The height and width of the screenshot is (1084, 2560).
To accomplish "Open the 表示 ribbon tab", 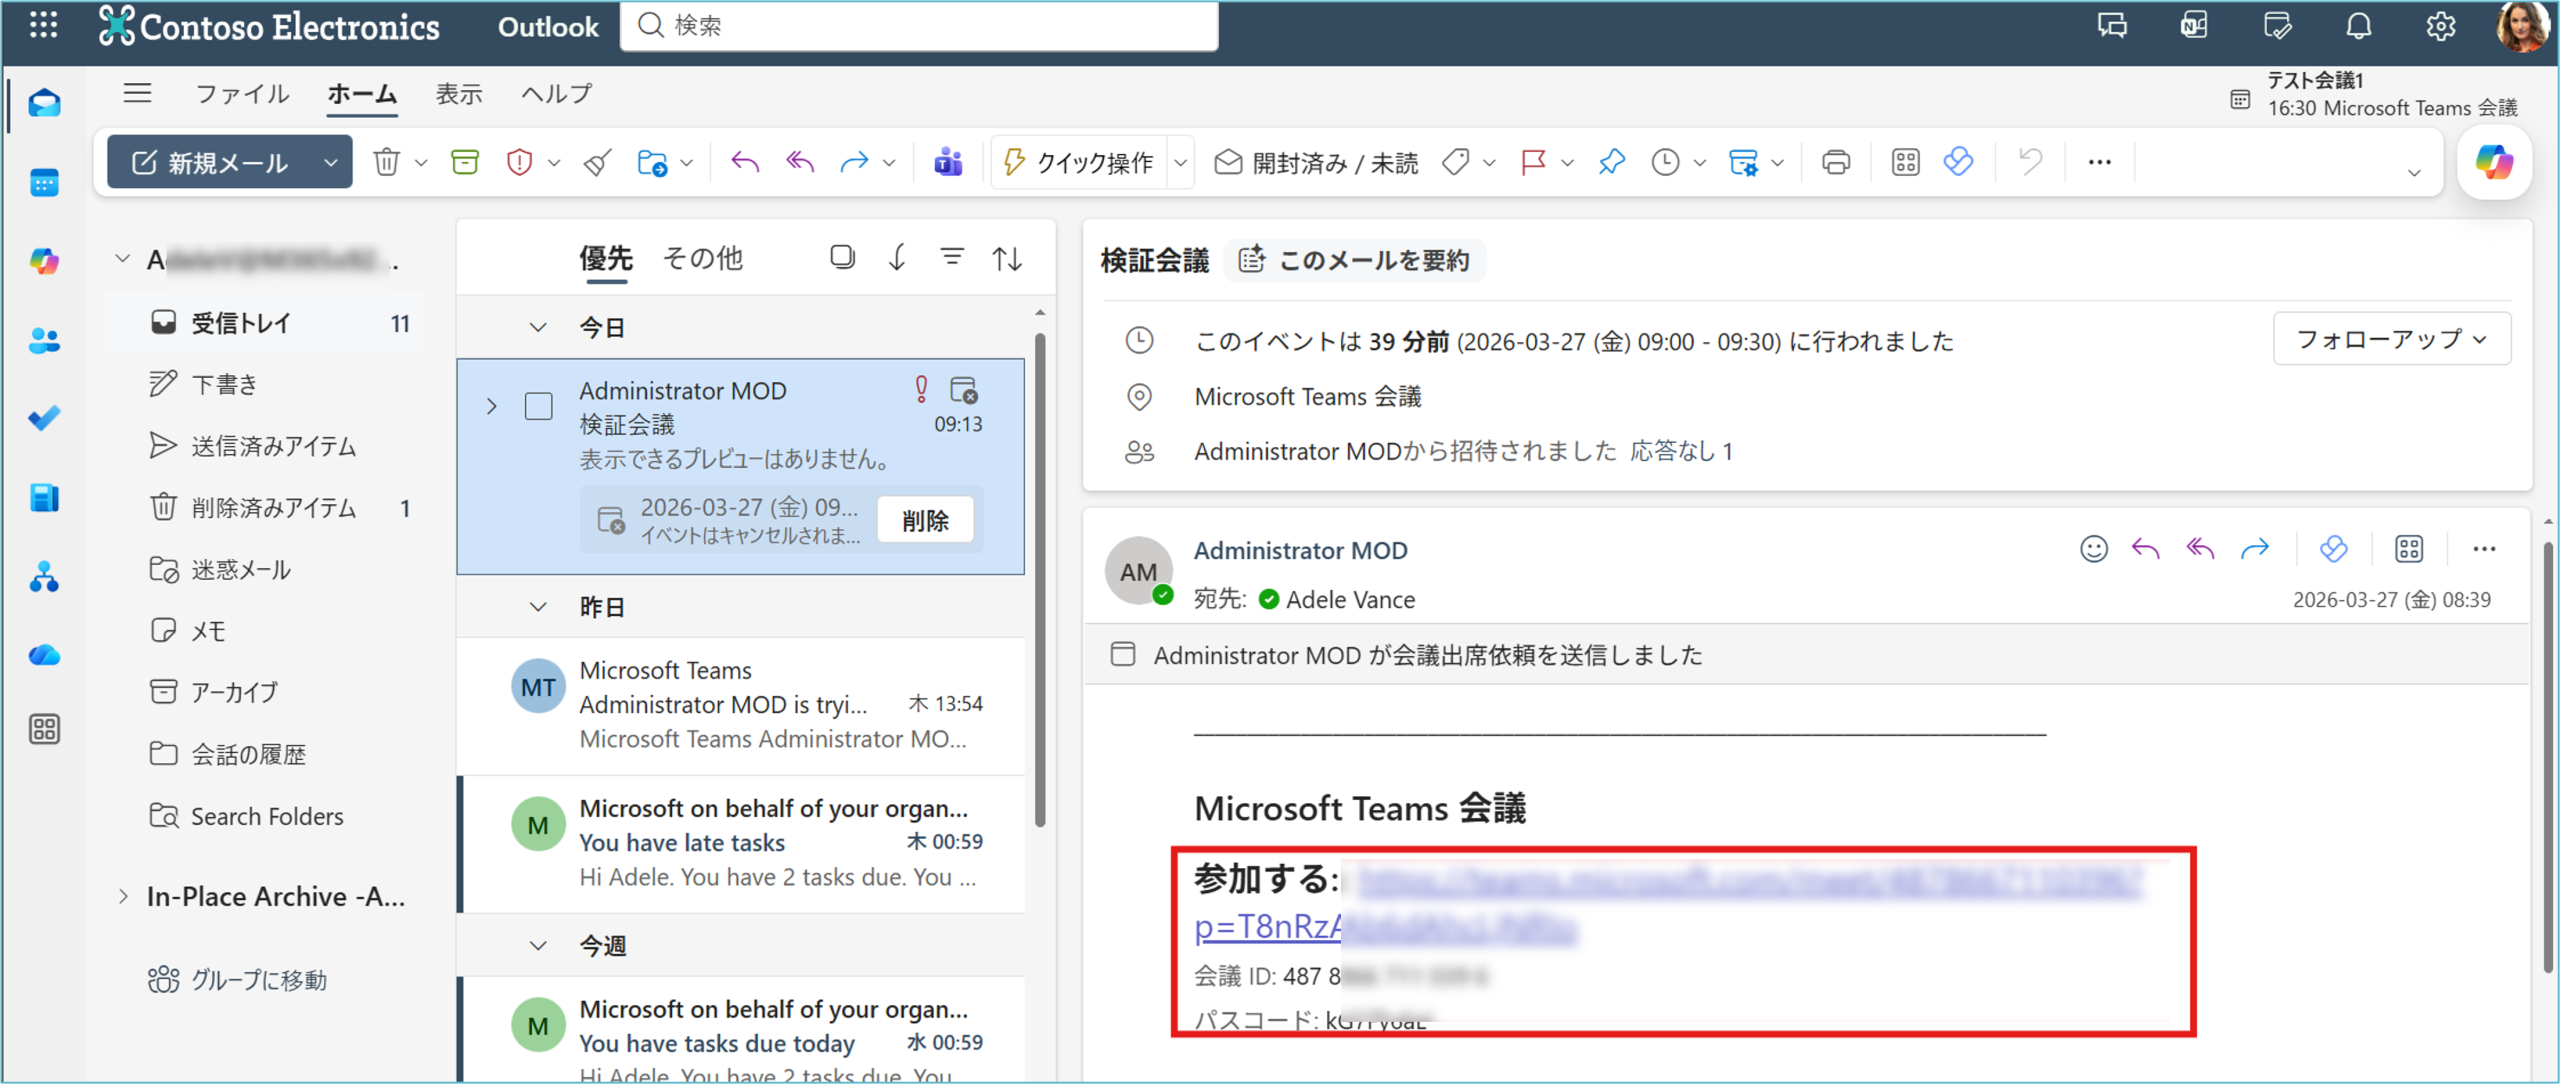I will point(459,94).
